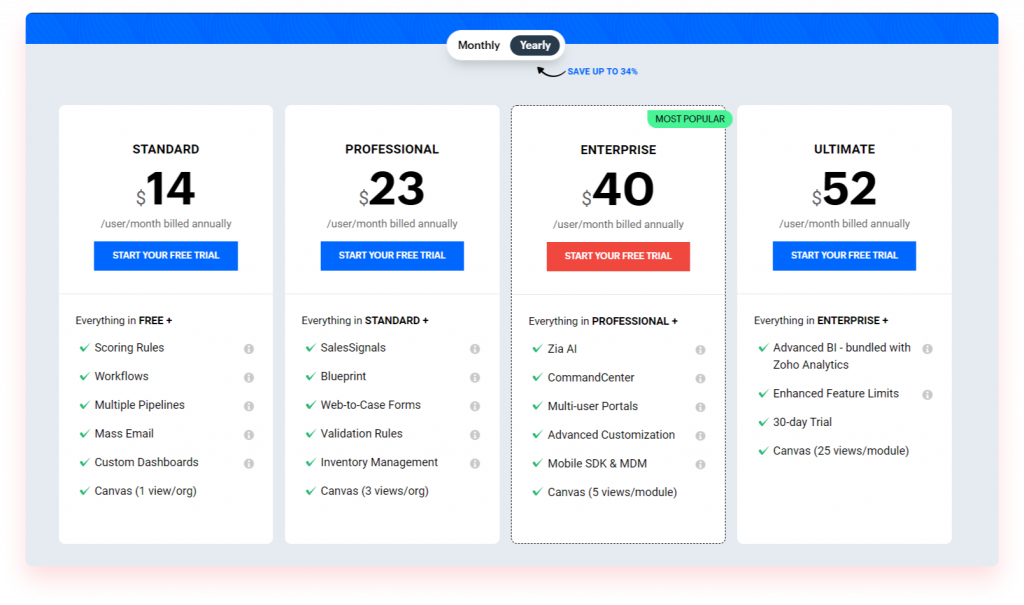This screenshot has width=1024, height=605.
Task: Show info for Advanced BI feature
Action: 927,349
